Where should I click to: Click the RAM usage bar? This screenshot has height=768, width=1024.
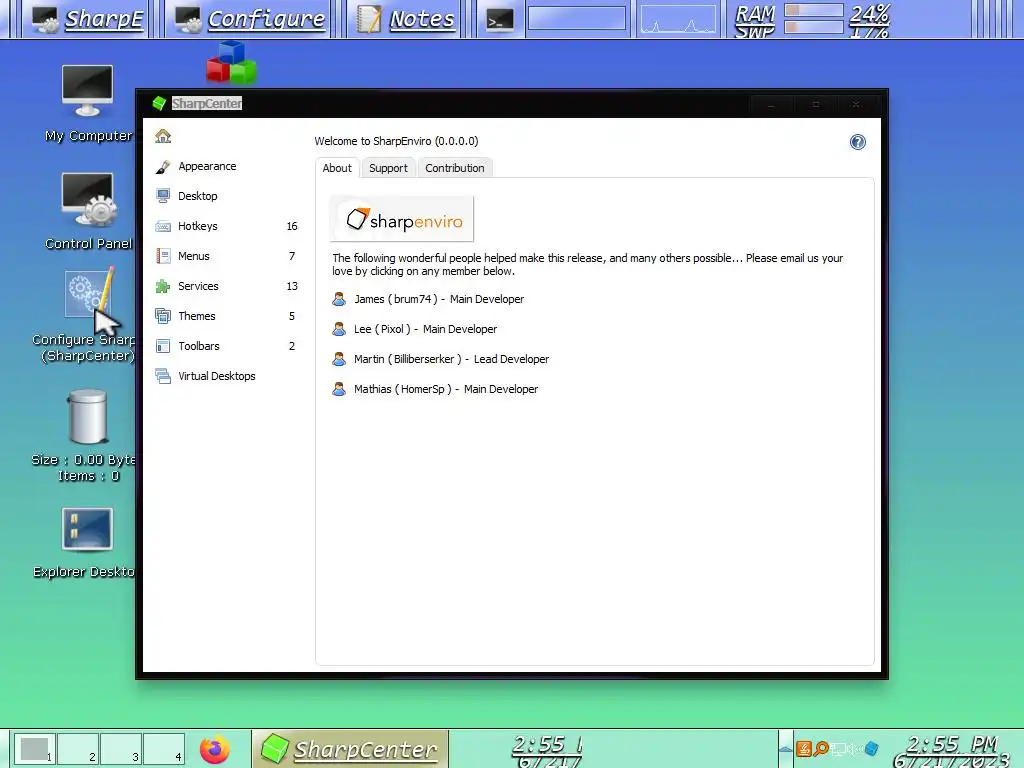pos(814,10)
